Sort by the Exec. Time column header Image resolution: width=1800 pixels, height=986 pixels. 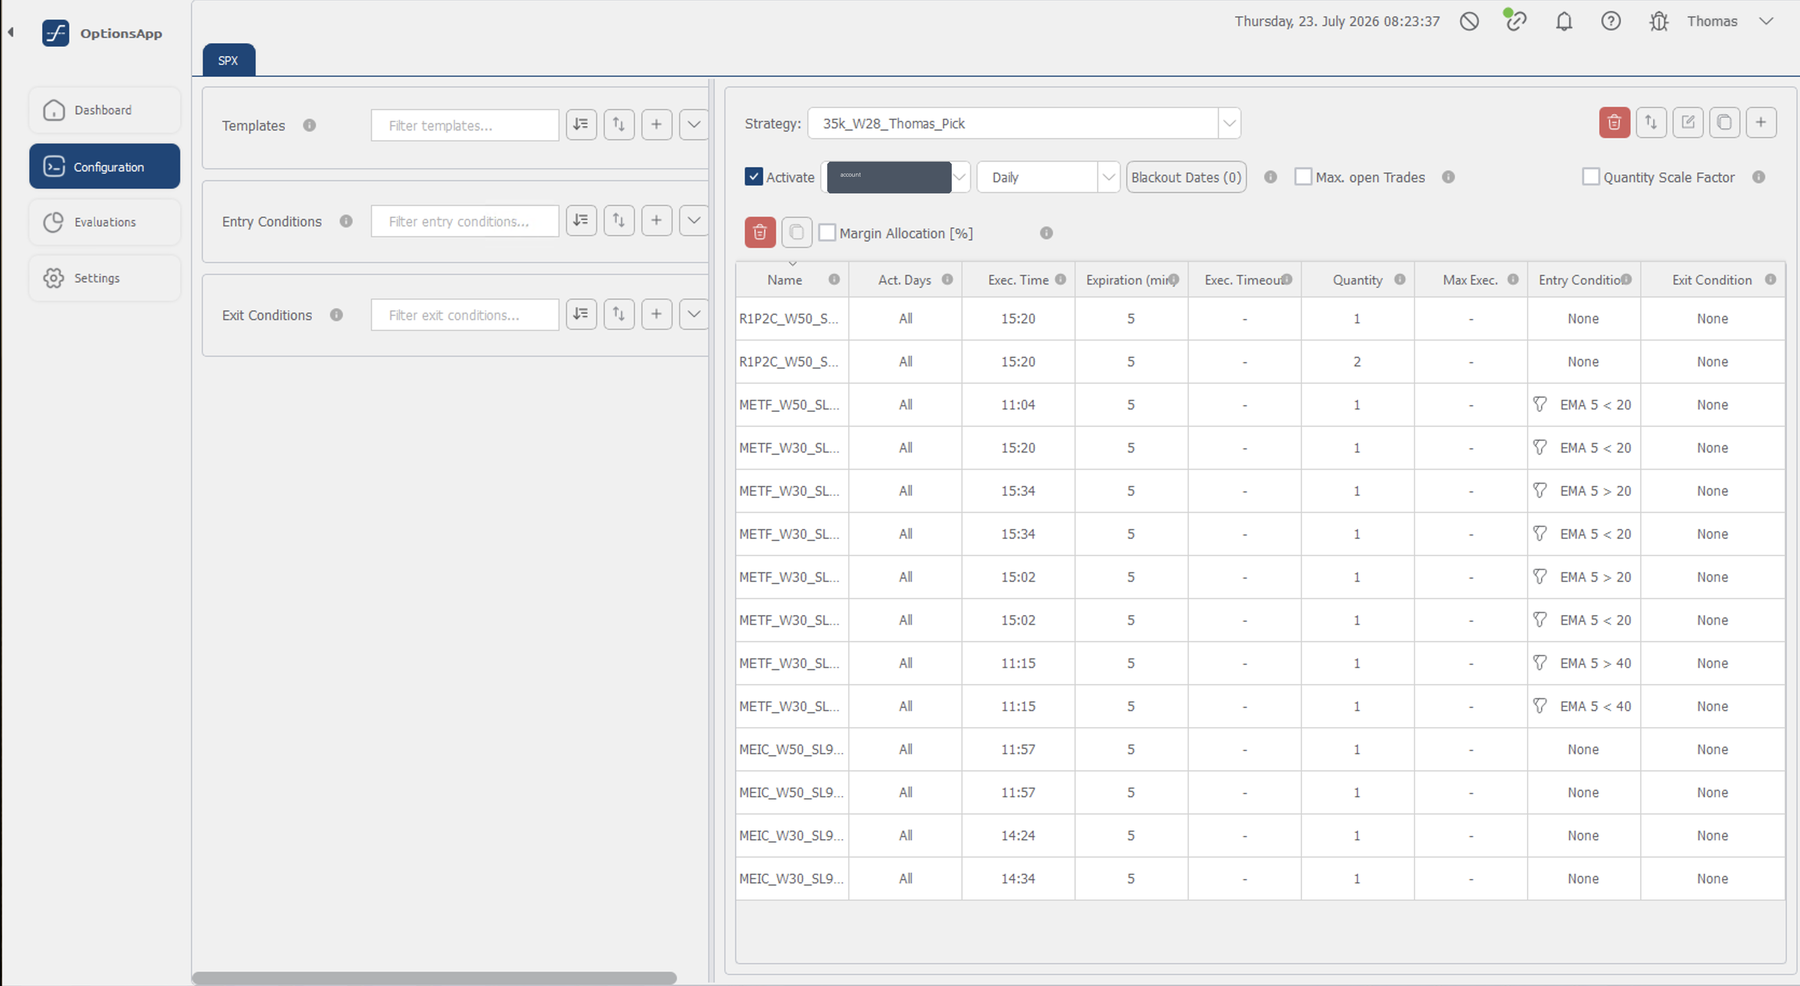(1018, 280)
